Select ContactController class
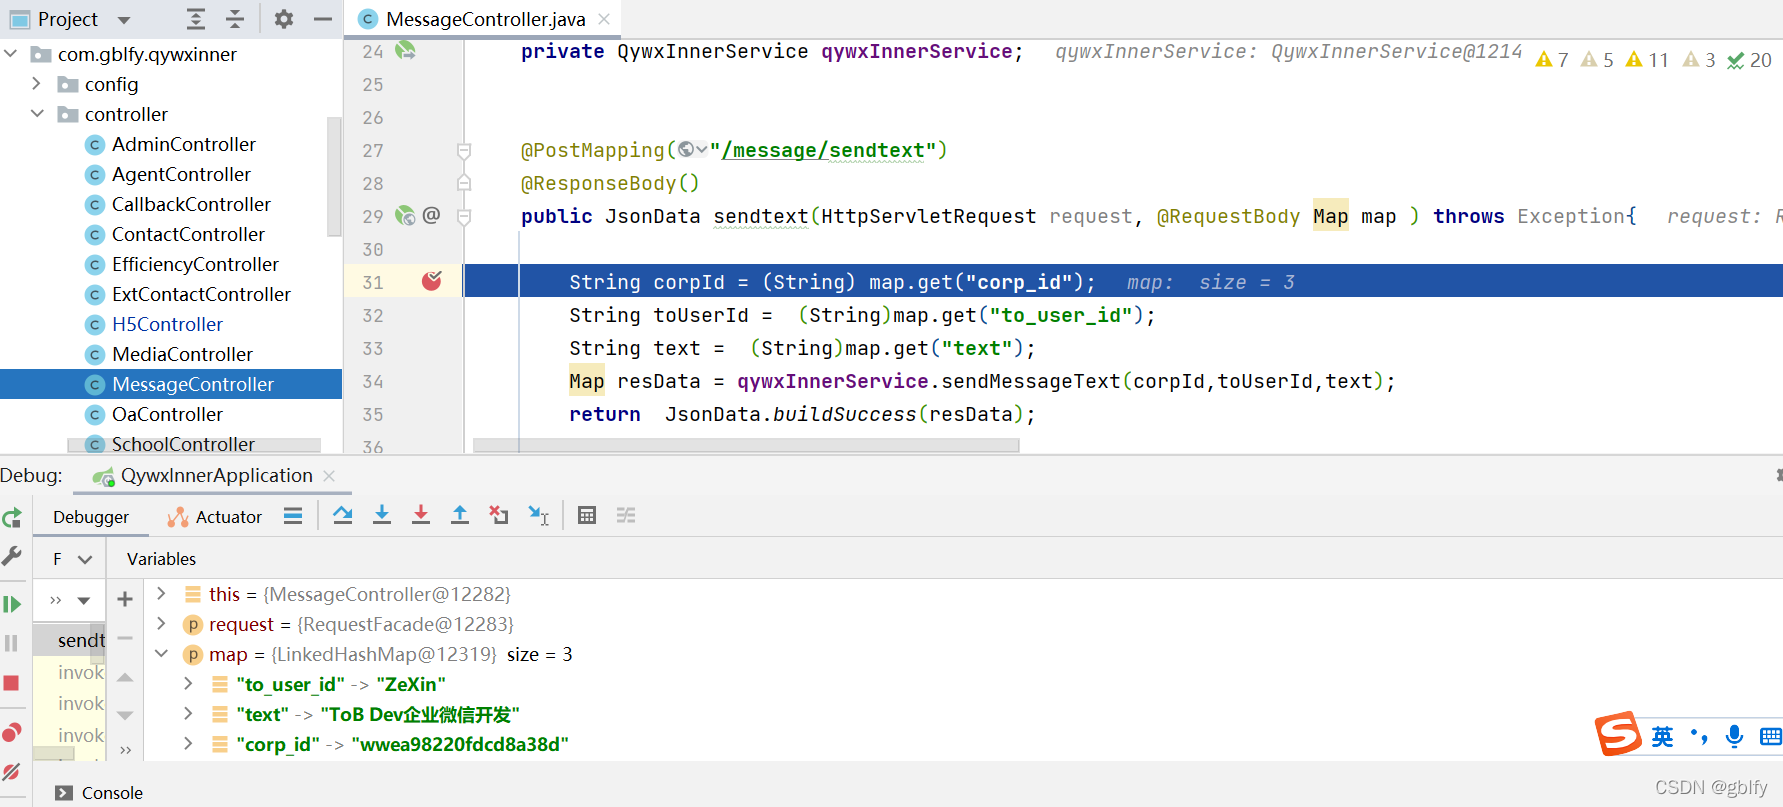This screenshot has width=1783, height=807. (x=188, y=234)
